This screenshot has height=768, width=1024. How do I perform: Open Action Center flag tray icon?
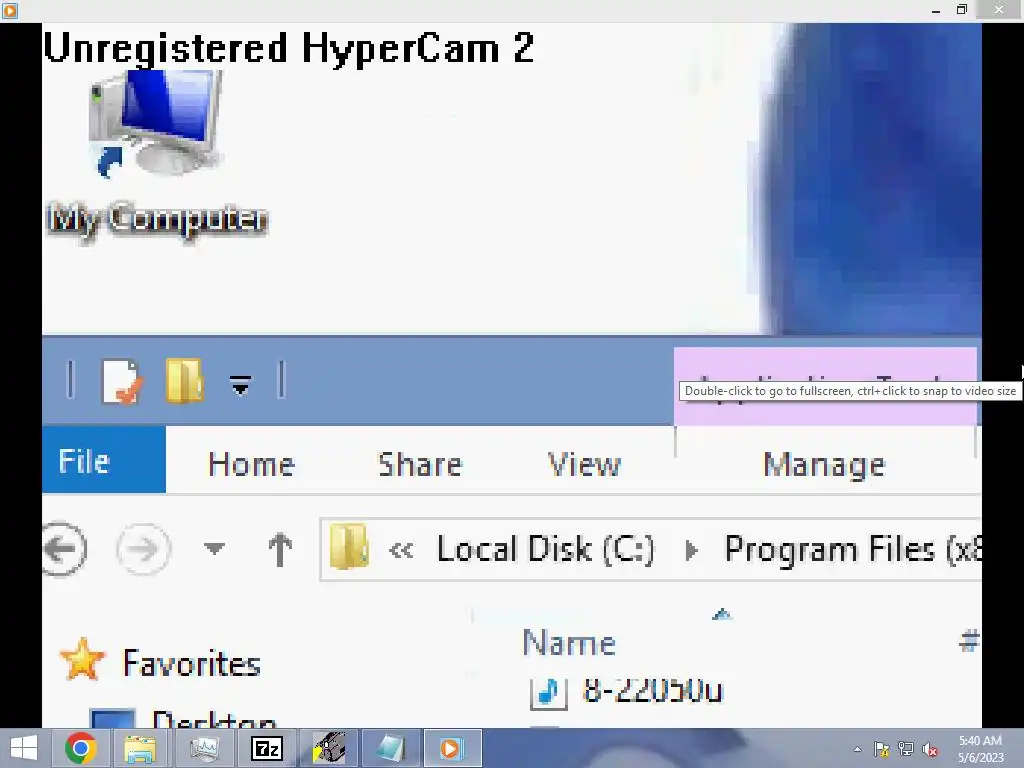[x=882, y=749]
